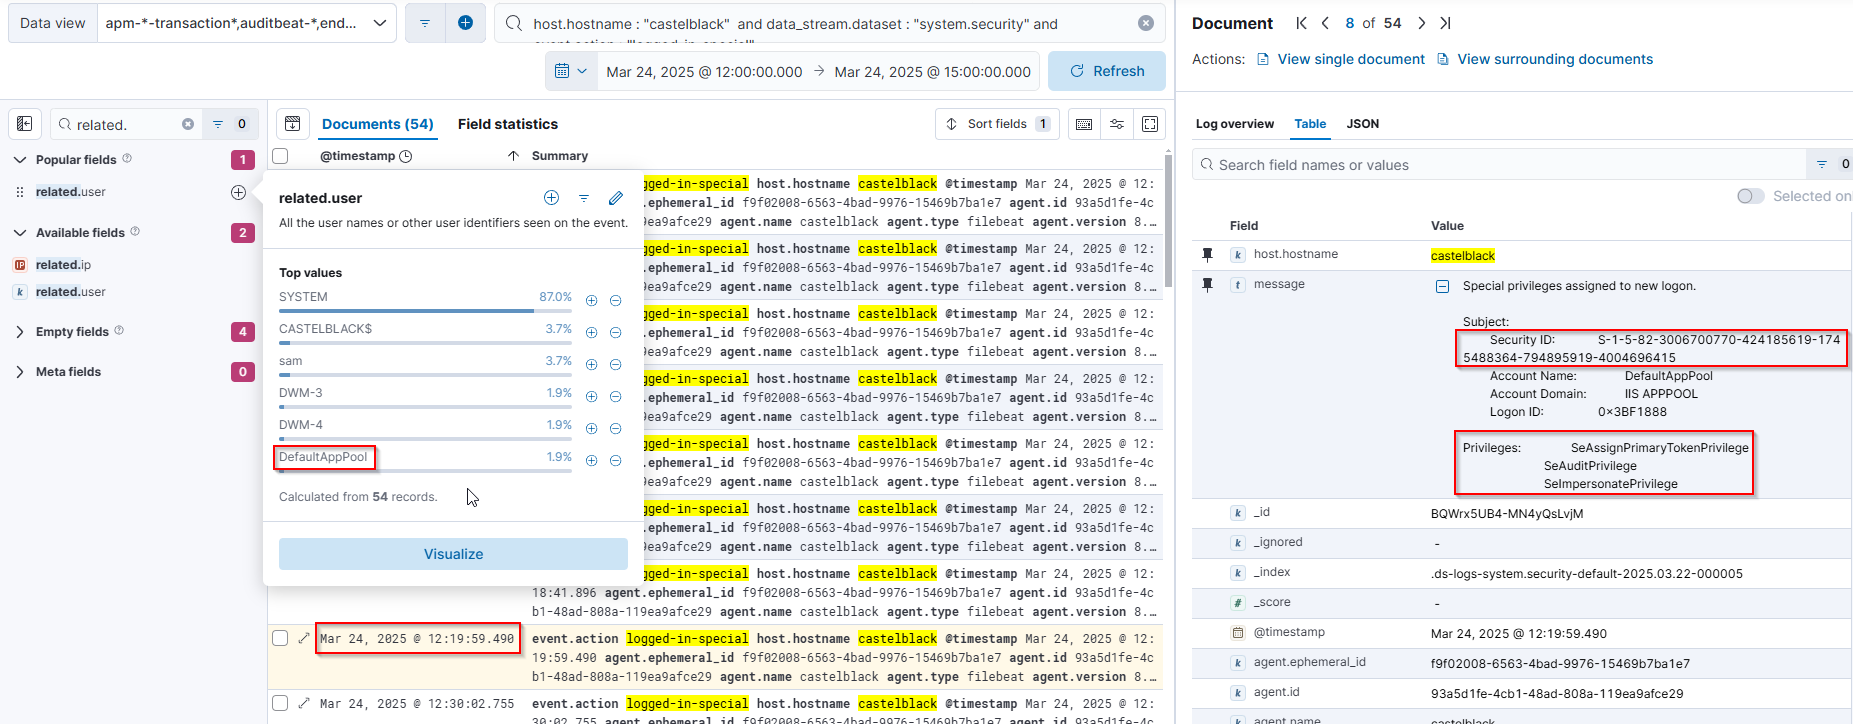Go to next document in the flyout
This screenshot has height=724, width=1853.
click(1421, 23)
